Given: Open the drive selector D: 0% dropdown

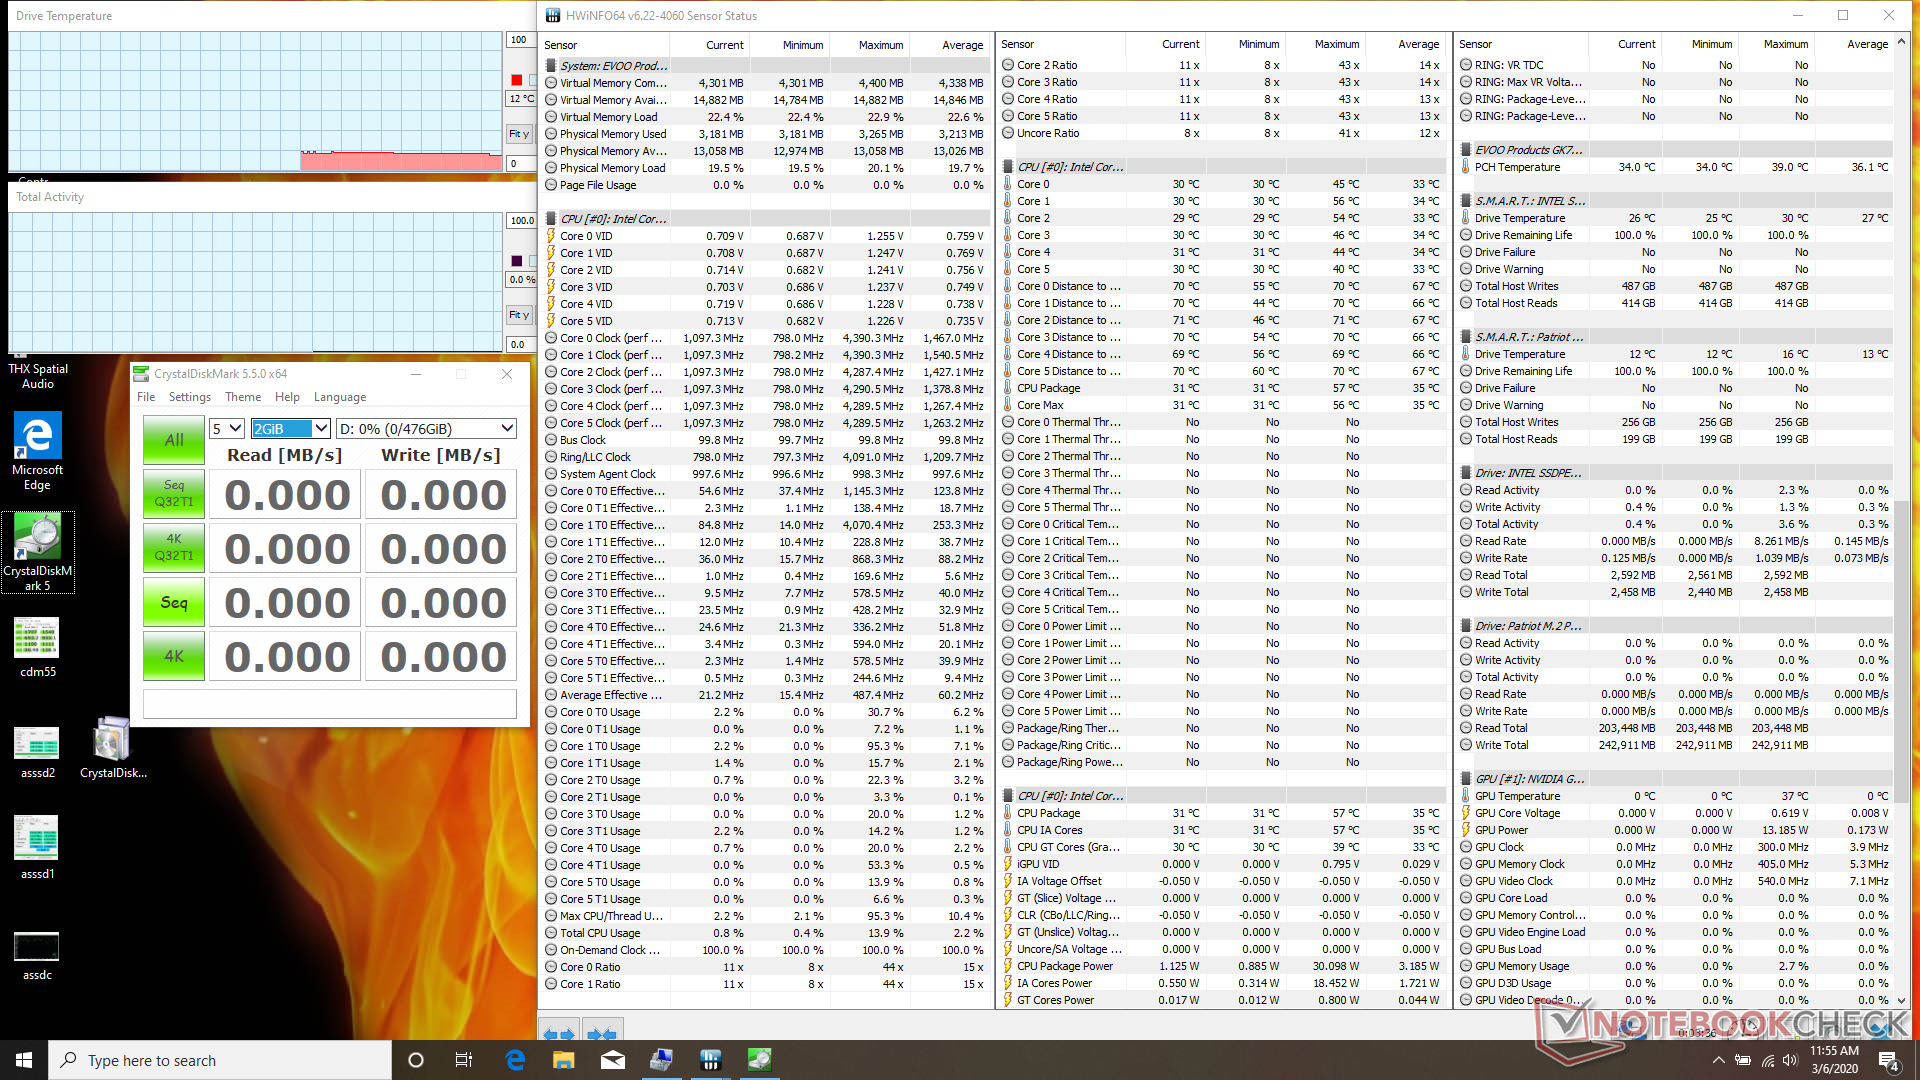Looking at the screenshot, I should (426, 429).
